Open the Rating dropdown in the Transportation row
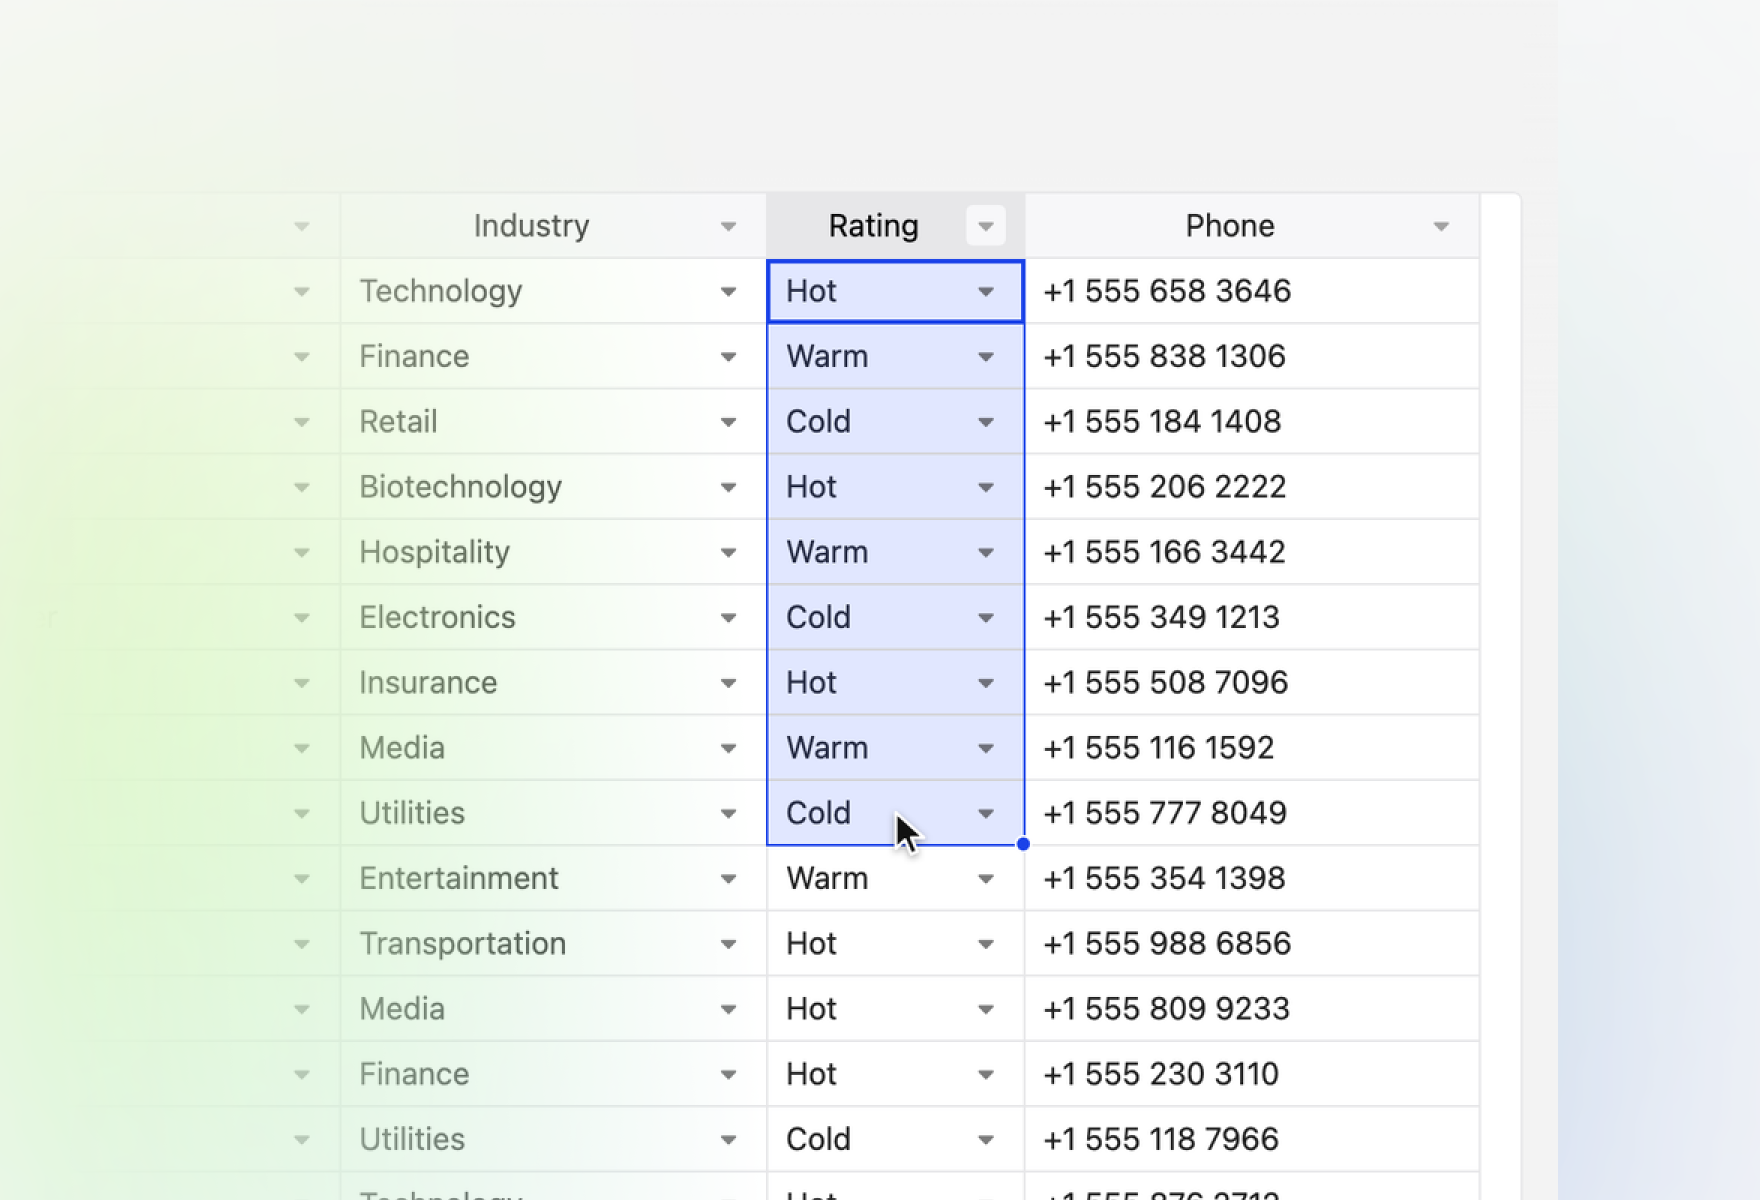The height and width of the screenshot is (1200, 1760). 986,944
